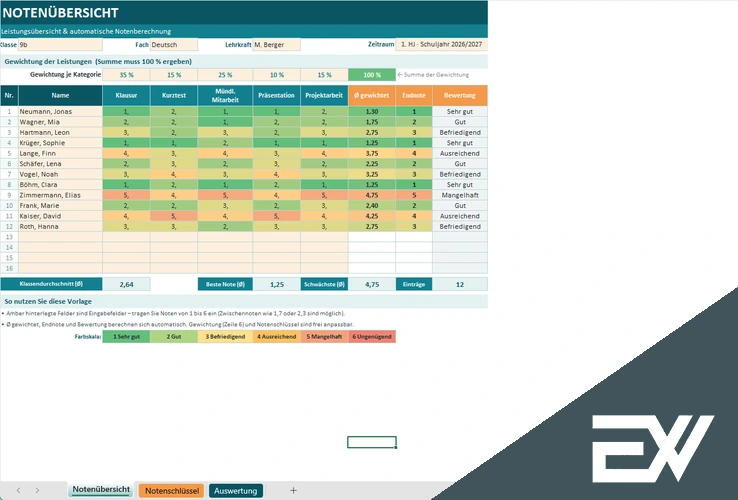Viewport: 738px width, 500px height.
Task: Select the Klassendurchschnitt value 2,64
Action: point(126,284)
